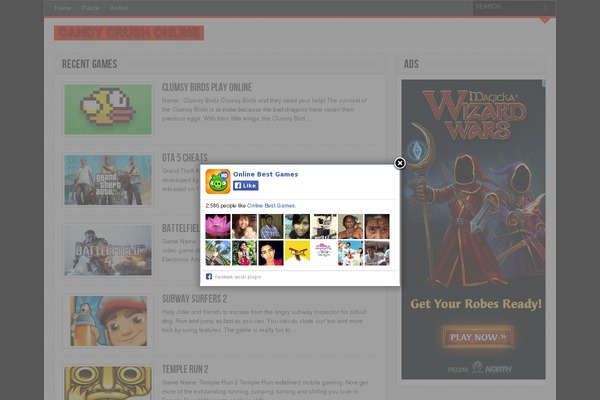Open the Subway Surfers 2 title
Screen dimensions: 600x400
click(x=194, y=299)
